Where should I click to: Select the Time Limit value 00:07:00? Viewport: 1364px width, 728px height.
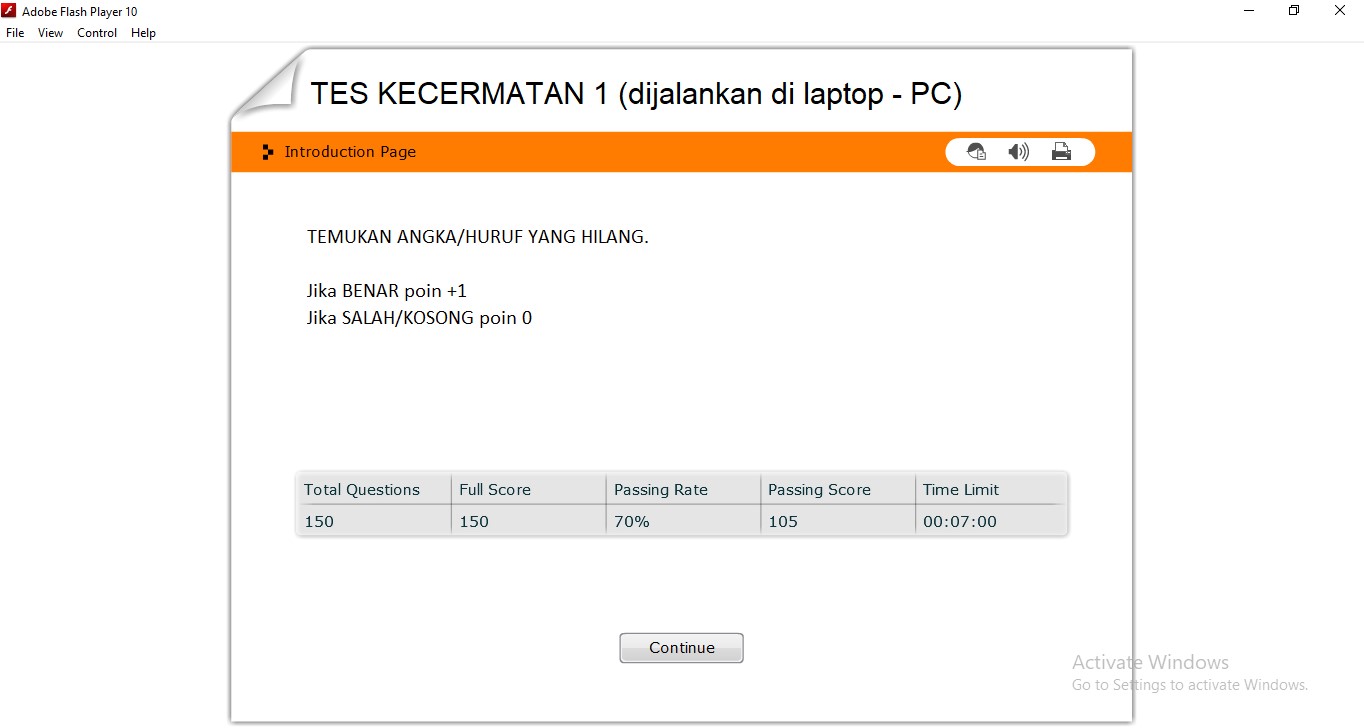click(959, 521)
